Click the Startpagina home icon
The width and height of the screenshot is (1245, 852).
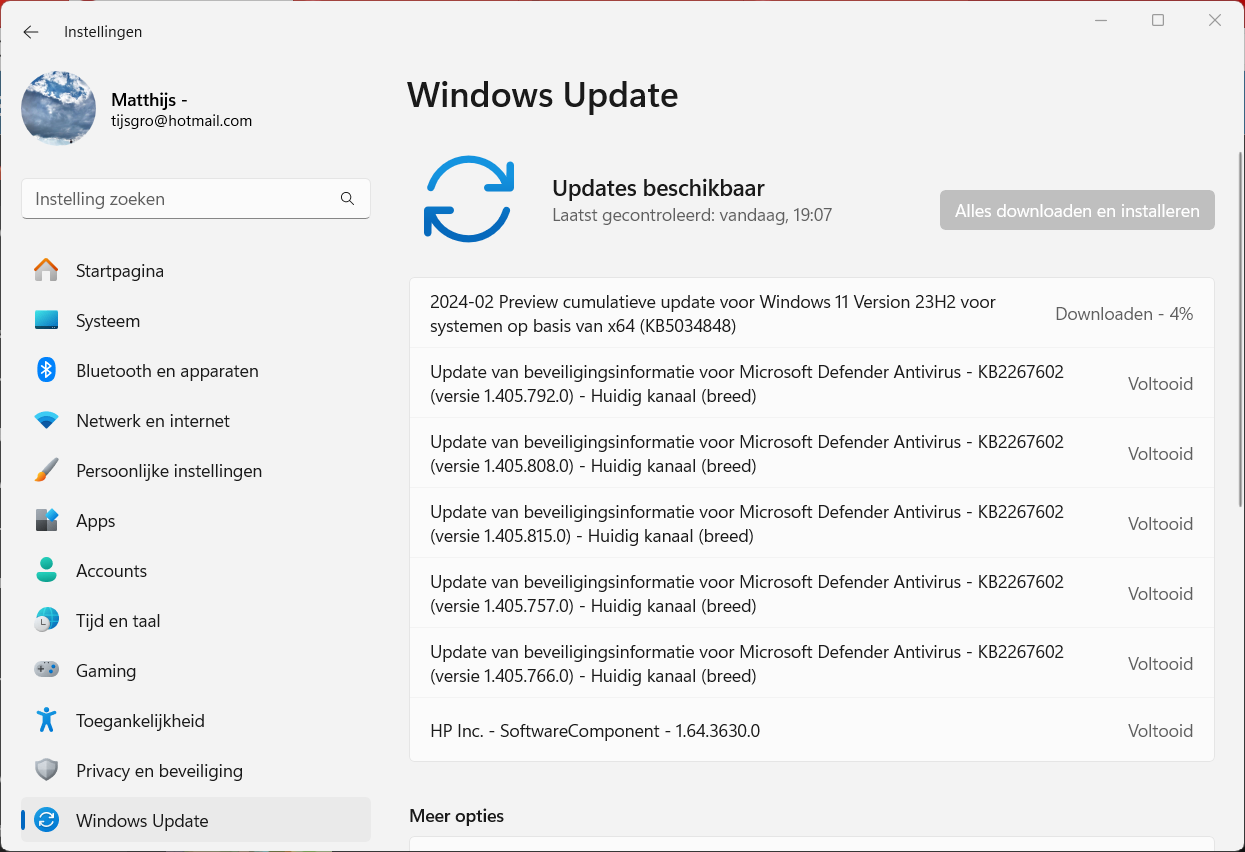click(46, 271)
